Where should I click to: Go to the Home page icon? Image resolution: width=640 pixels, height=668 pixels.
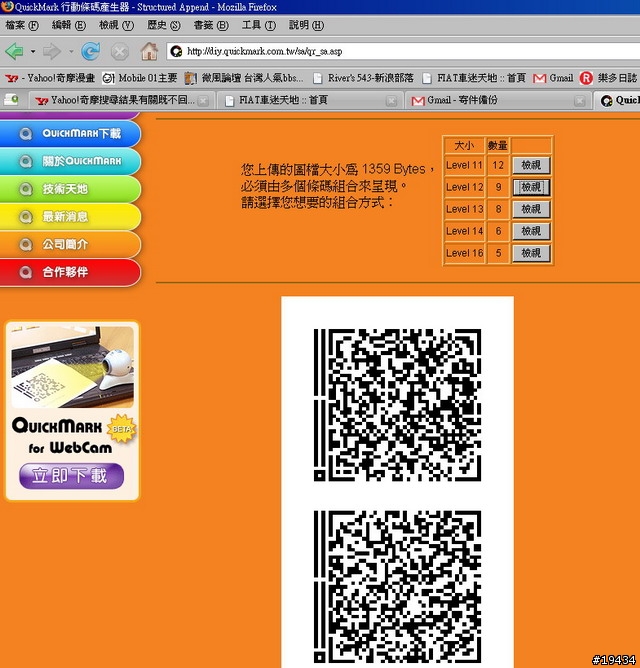[149, 51]
